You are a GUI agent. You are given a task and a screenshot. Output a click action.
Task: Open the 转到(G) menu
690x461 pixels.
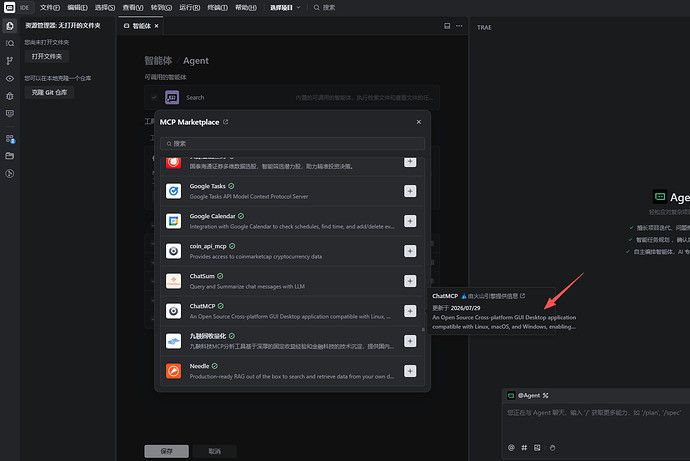161,7
